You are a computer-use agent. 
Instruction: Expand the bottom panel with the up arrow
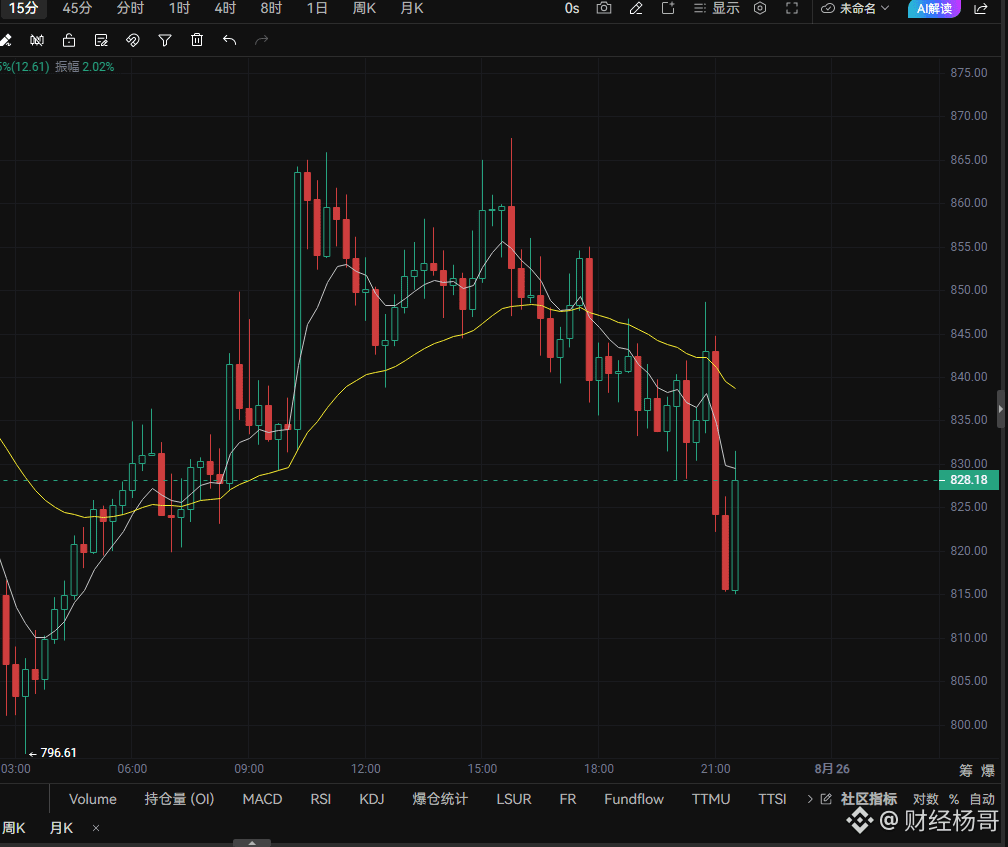252,843
